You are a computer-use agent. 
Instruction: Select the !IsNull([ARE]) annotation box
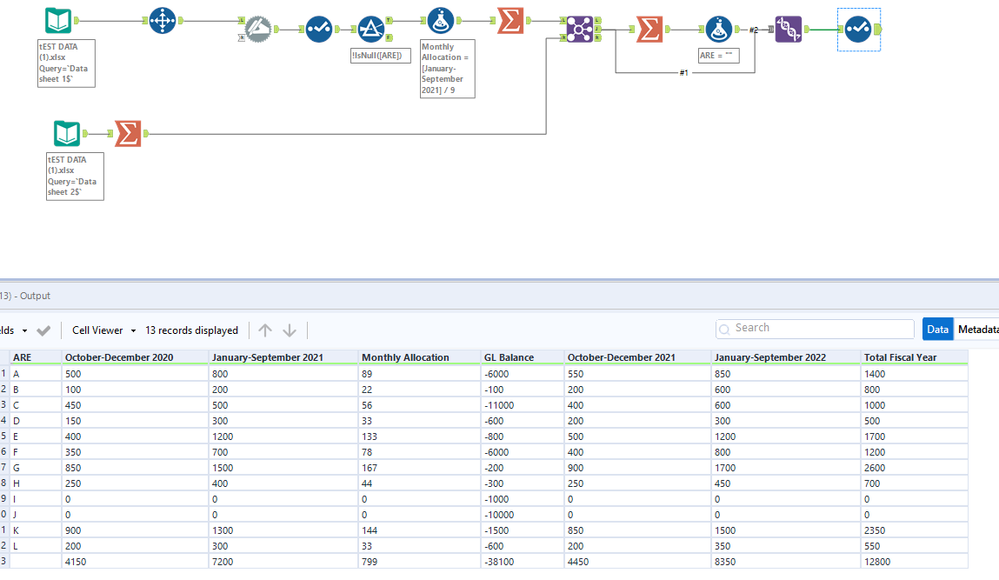point(380,55)
